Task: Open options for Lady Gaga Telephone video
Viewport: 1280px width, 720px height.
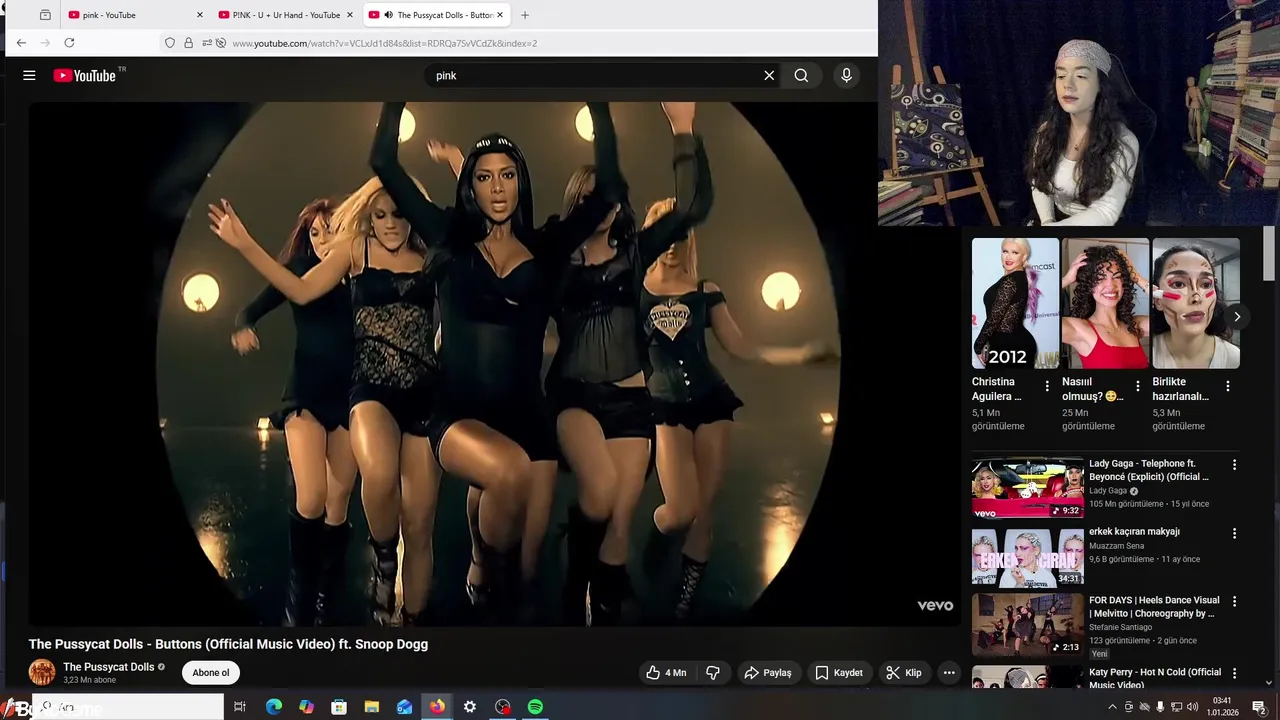Action: tap(1234, 465)
